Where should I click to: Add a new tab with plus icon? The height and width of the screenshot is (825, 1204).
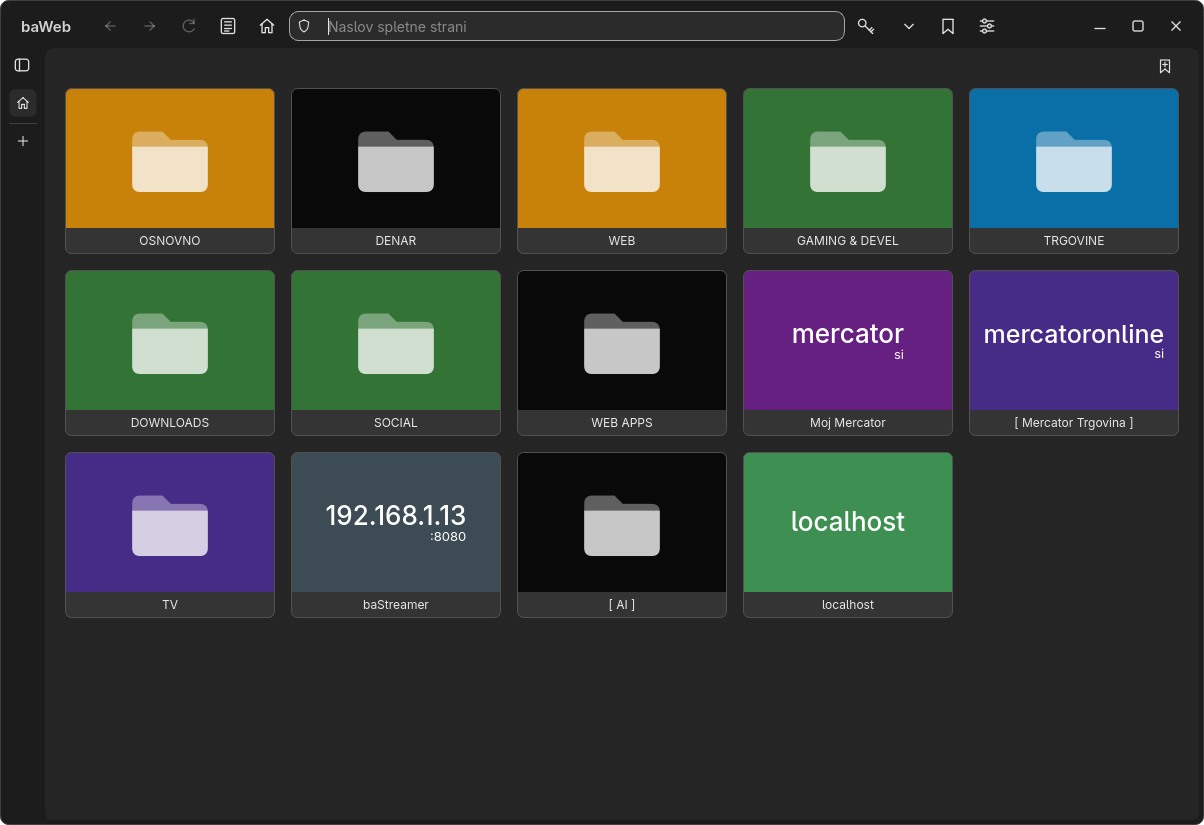pos(23,141)
